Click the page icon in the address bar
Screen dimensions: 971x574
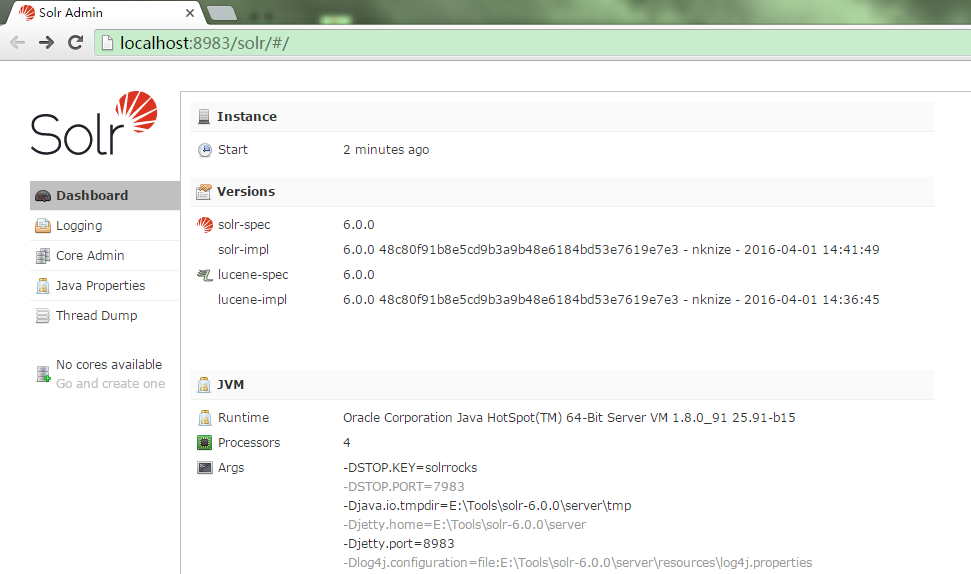coord(107,43)
